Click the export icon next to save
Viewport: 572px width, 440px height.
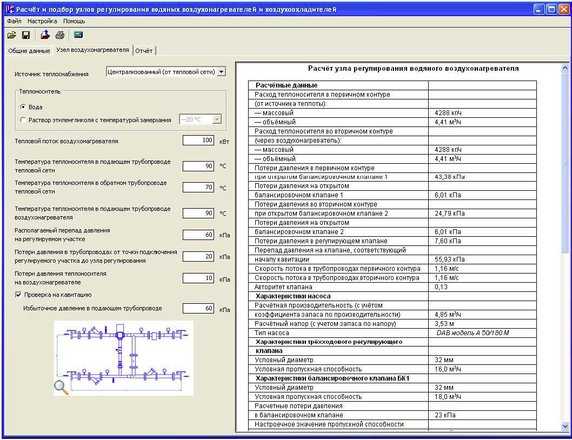coord(45,35)
